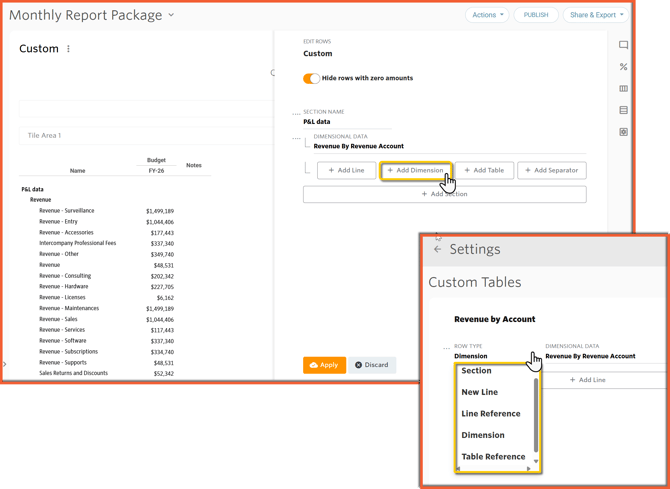Choose Table Reference in the row type list
Screen dimensions: 670x489
(x=492, y=456)
